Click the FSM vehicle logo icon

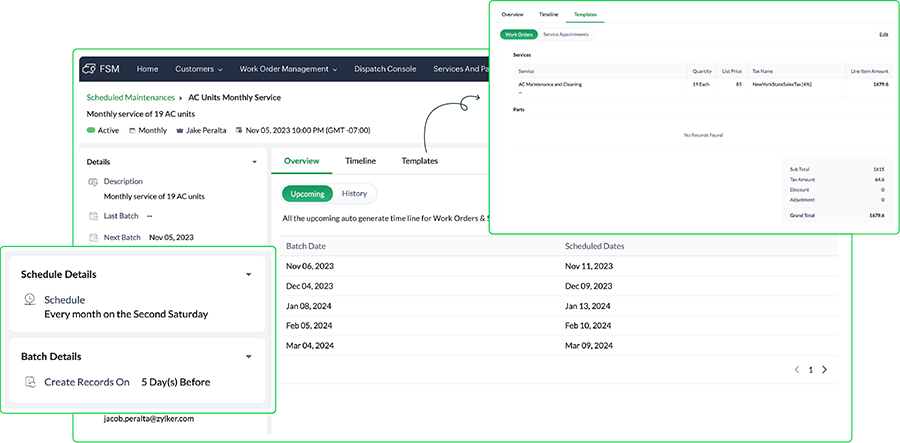pos(91,69)
